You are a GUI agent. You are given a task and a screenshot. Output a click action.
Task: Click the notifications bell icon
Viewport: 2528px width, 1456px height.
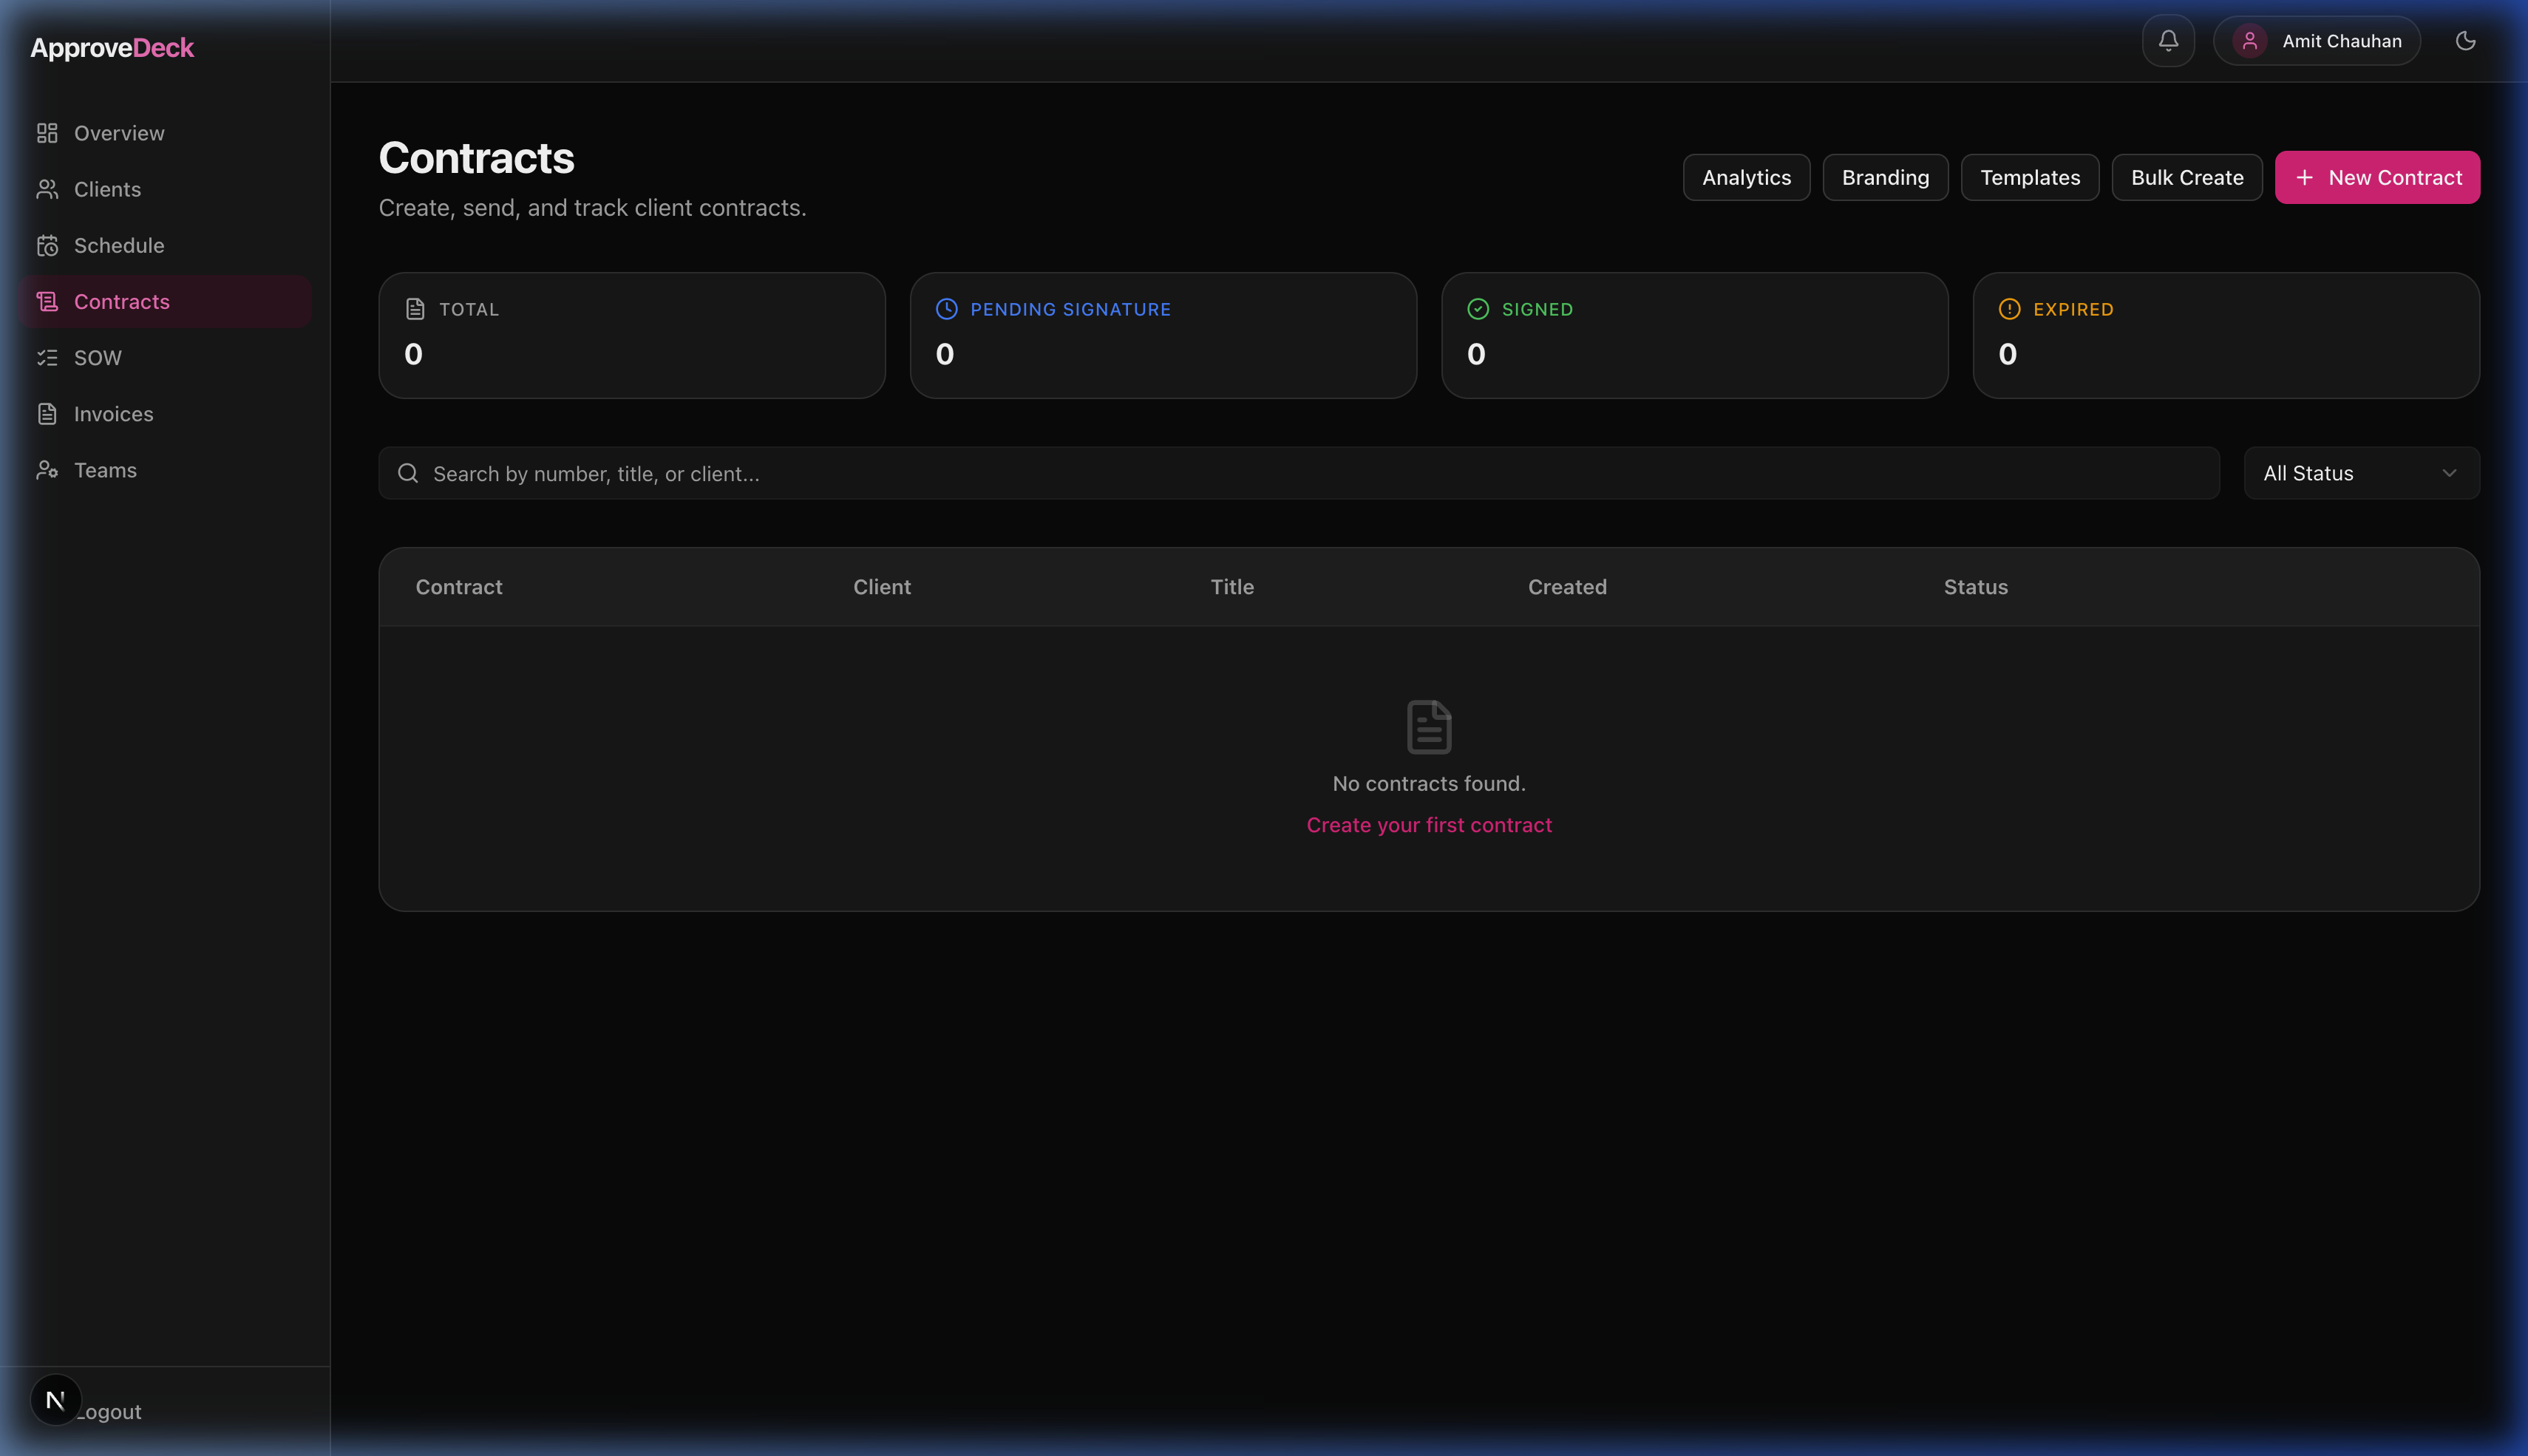pos(2168,41)
